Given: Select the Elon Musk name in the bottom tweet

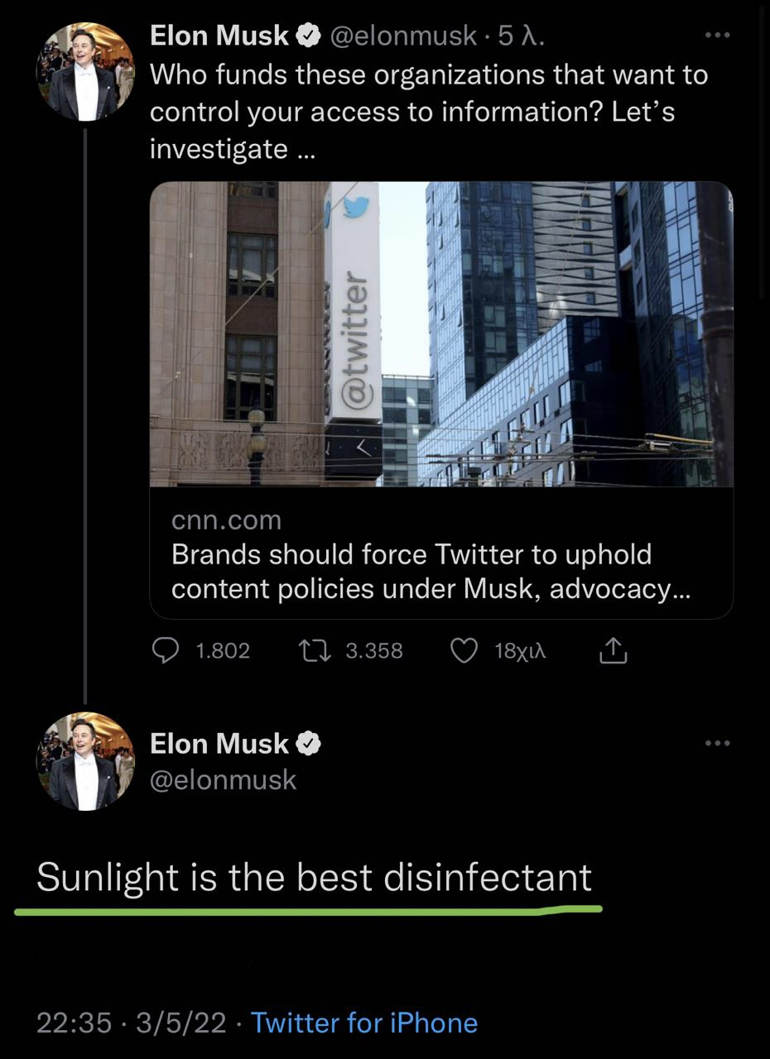Looking at the screenshot, I should point(219,744).
